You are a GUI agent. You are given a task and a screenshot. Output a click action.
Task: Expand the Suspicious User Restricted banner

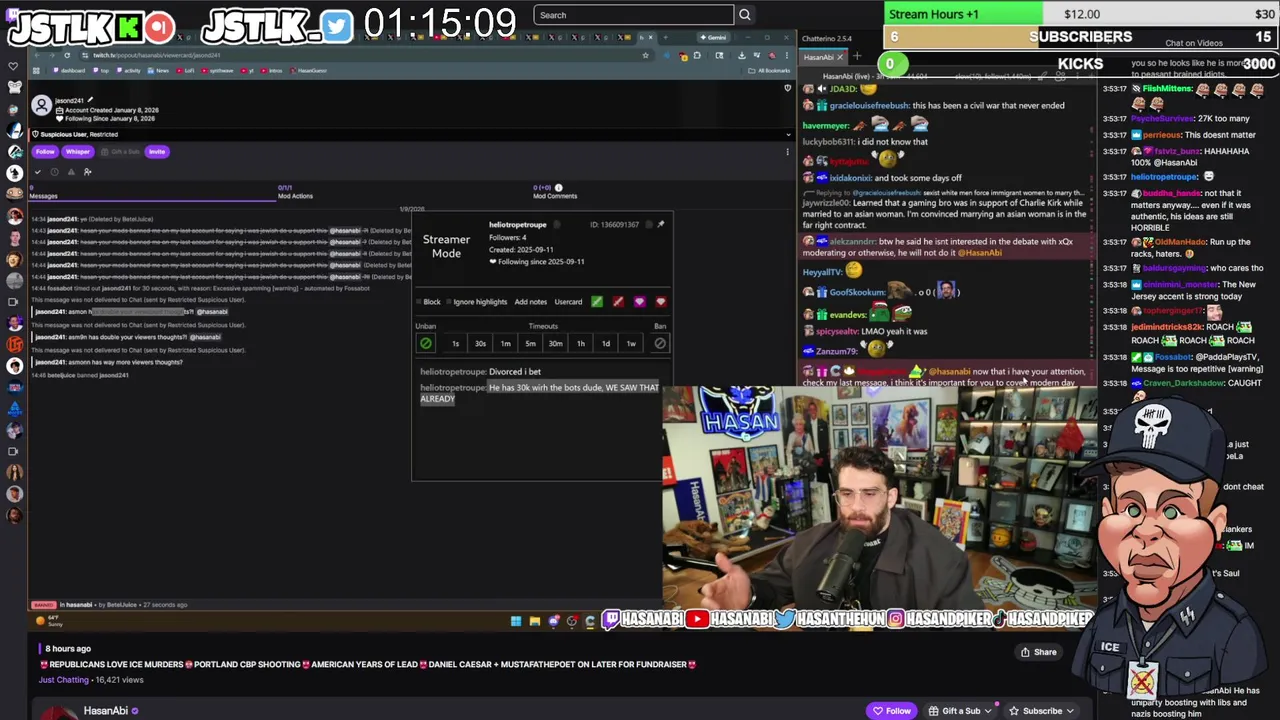point(787,134)
